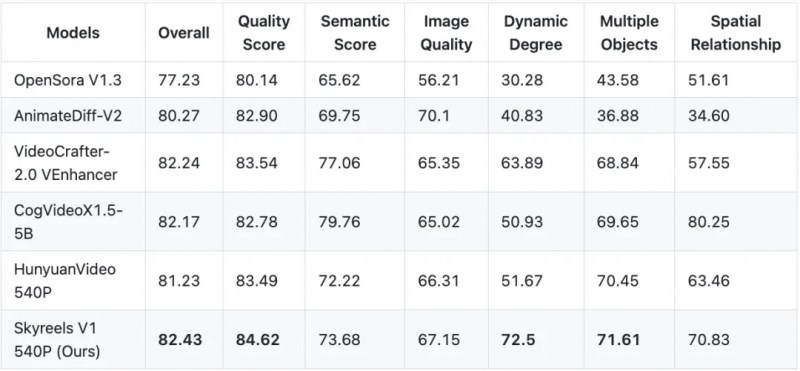800x371 pixels.
Task: Select the bold 82.43 overall score
Action: point(180,340)
